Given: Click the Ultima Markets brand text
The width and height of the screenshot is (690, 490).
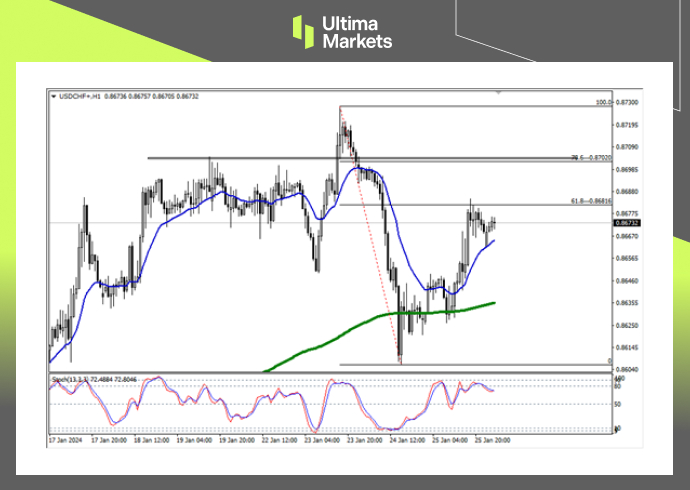Looking at the screenshot, I should point(356,32).
